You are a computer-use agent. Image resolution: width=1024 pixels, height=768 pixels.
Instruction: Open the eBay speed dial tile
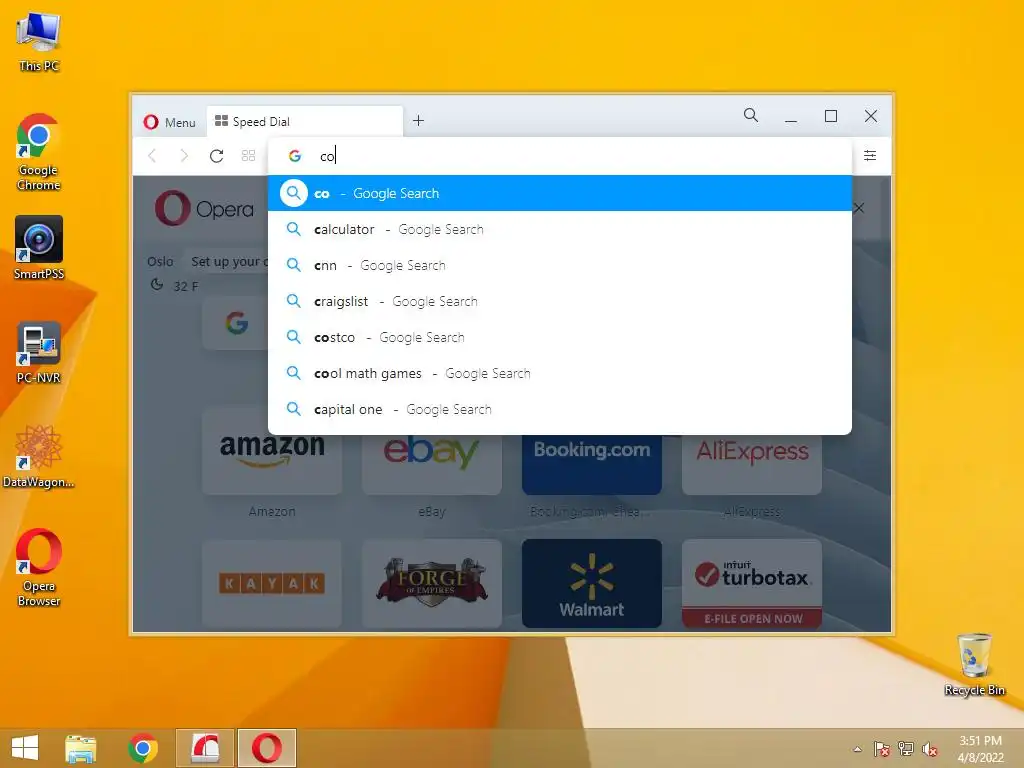pos(432,464)
